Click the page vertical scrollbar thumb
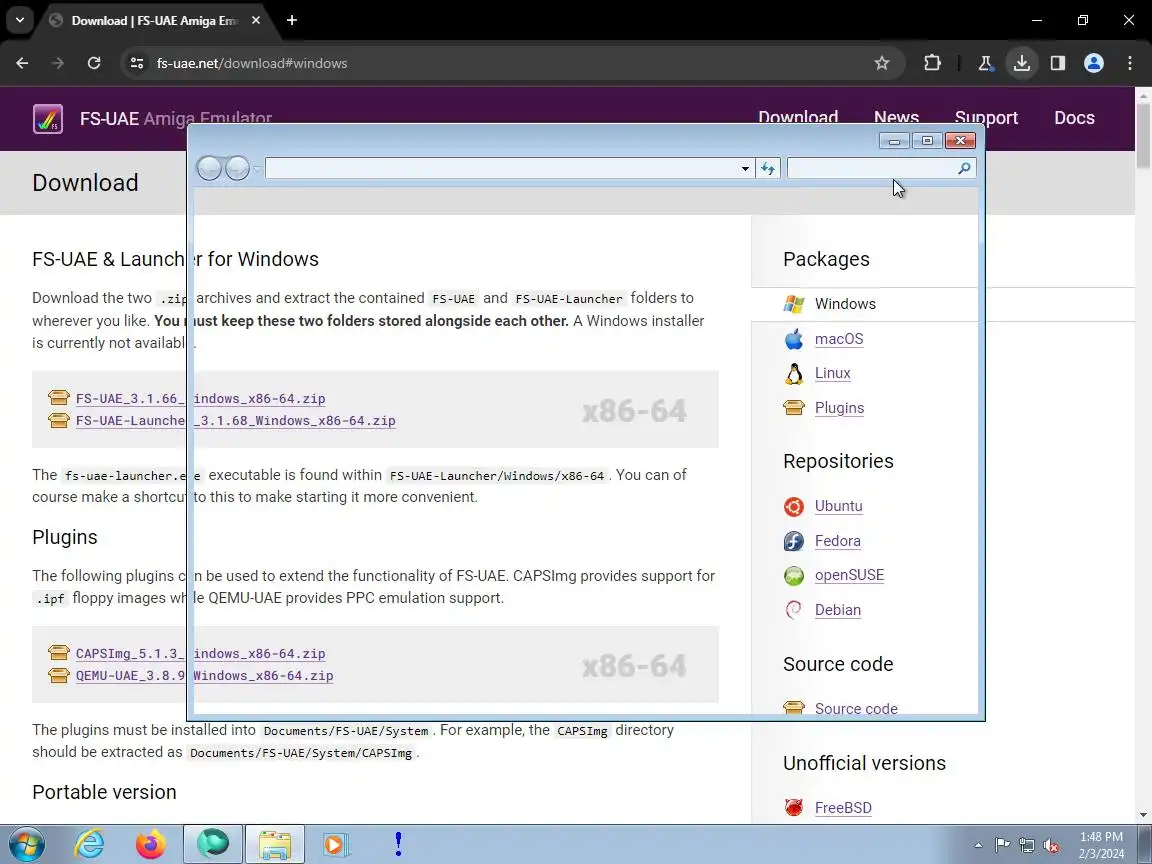Image resolution: width=1152 pixels, height=864 pixels. click(1143, 136)
